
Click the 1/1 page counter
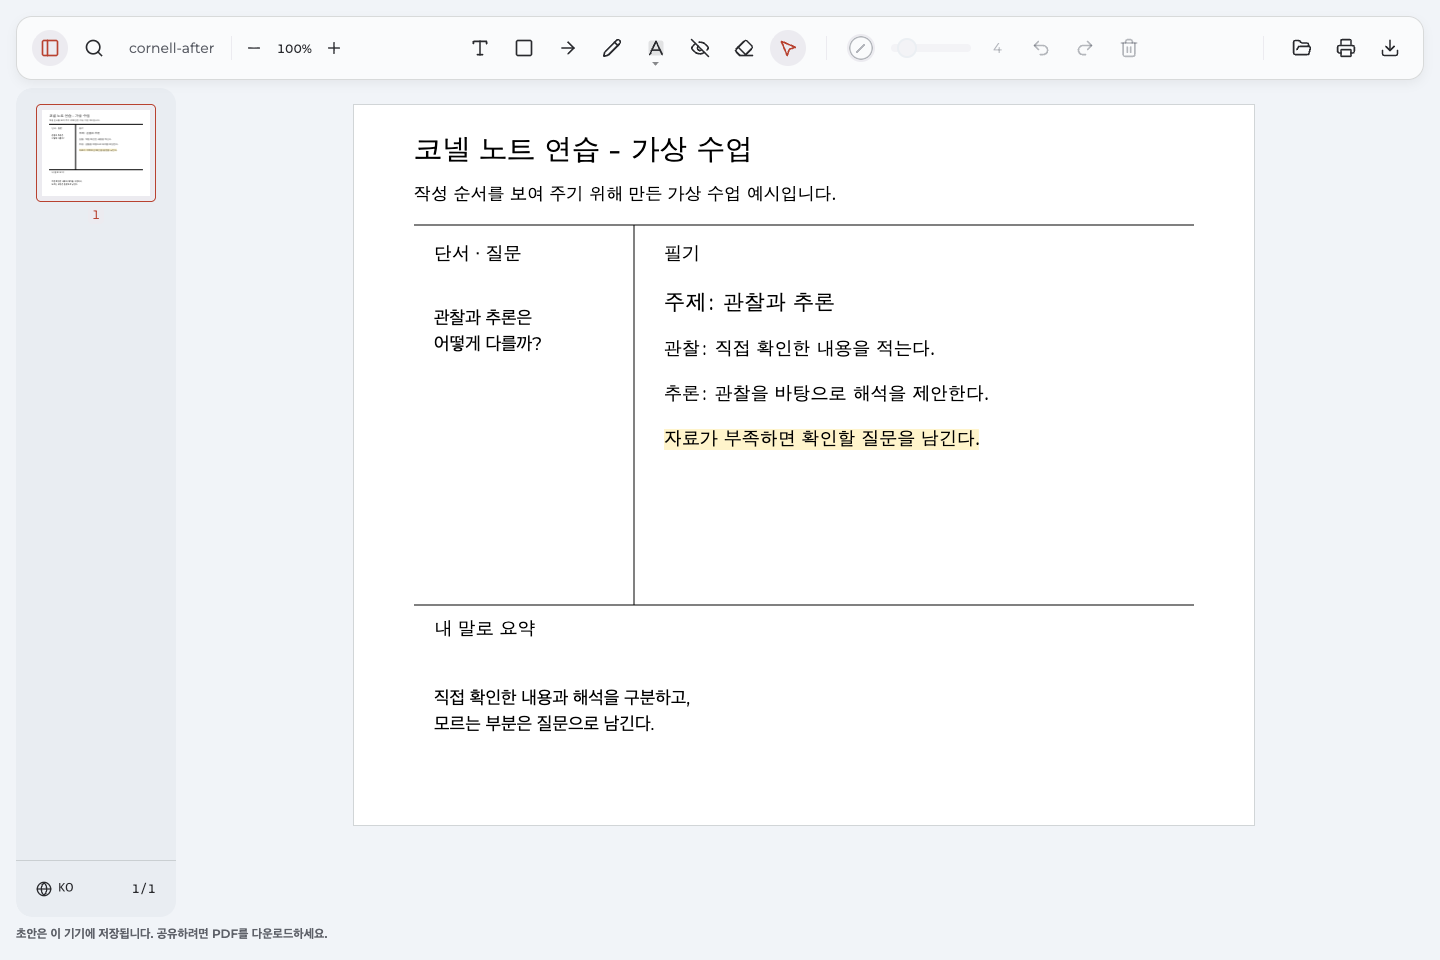tap(144, 888)
